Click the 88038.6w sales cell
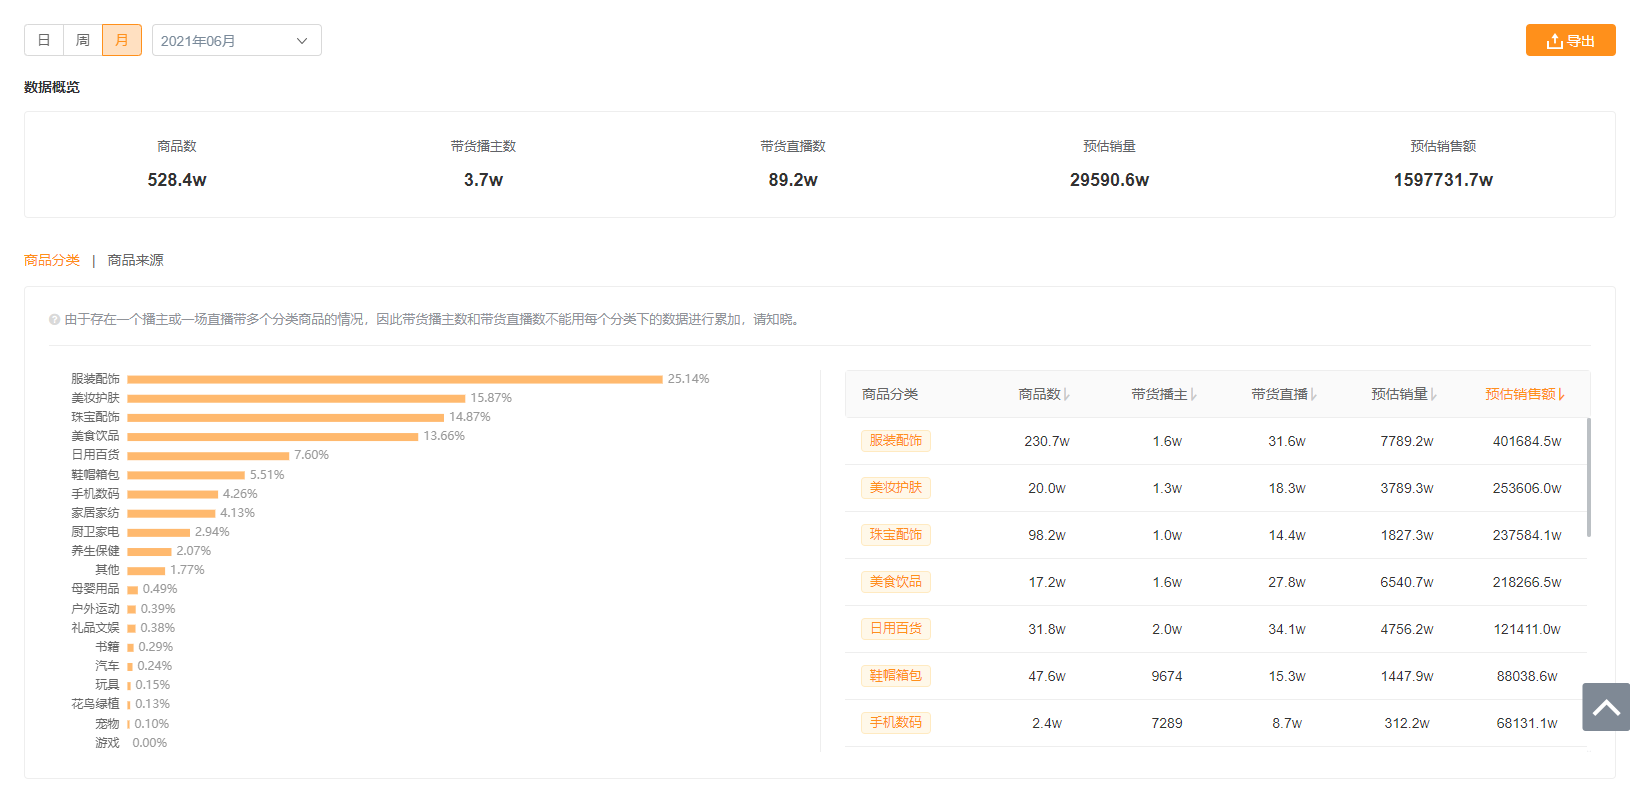The image size is (1639, 789). click(x=1527, y=676)
